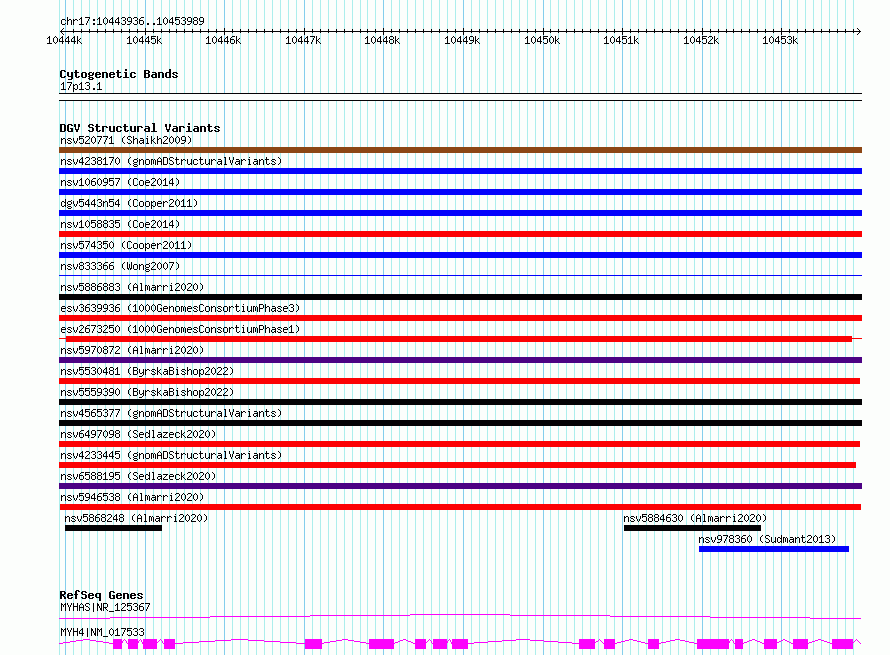Click the nsv1058835 (Coe2014) label

[120, 224]
